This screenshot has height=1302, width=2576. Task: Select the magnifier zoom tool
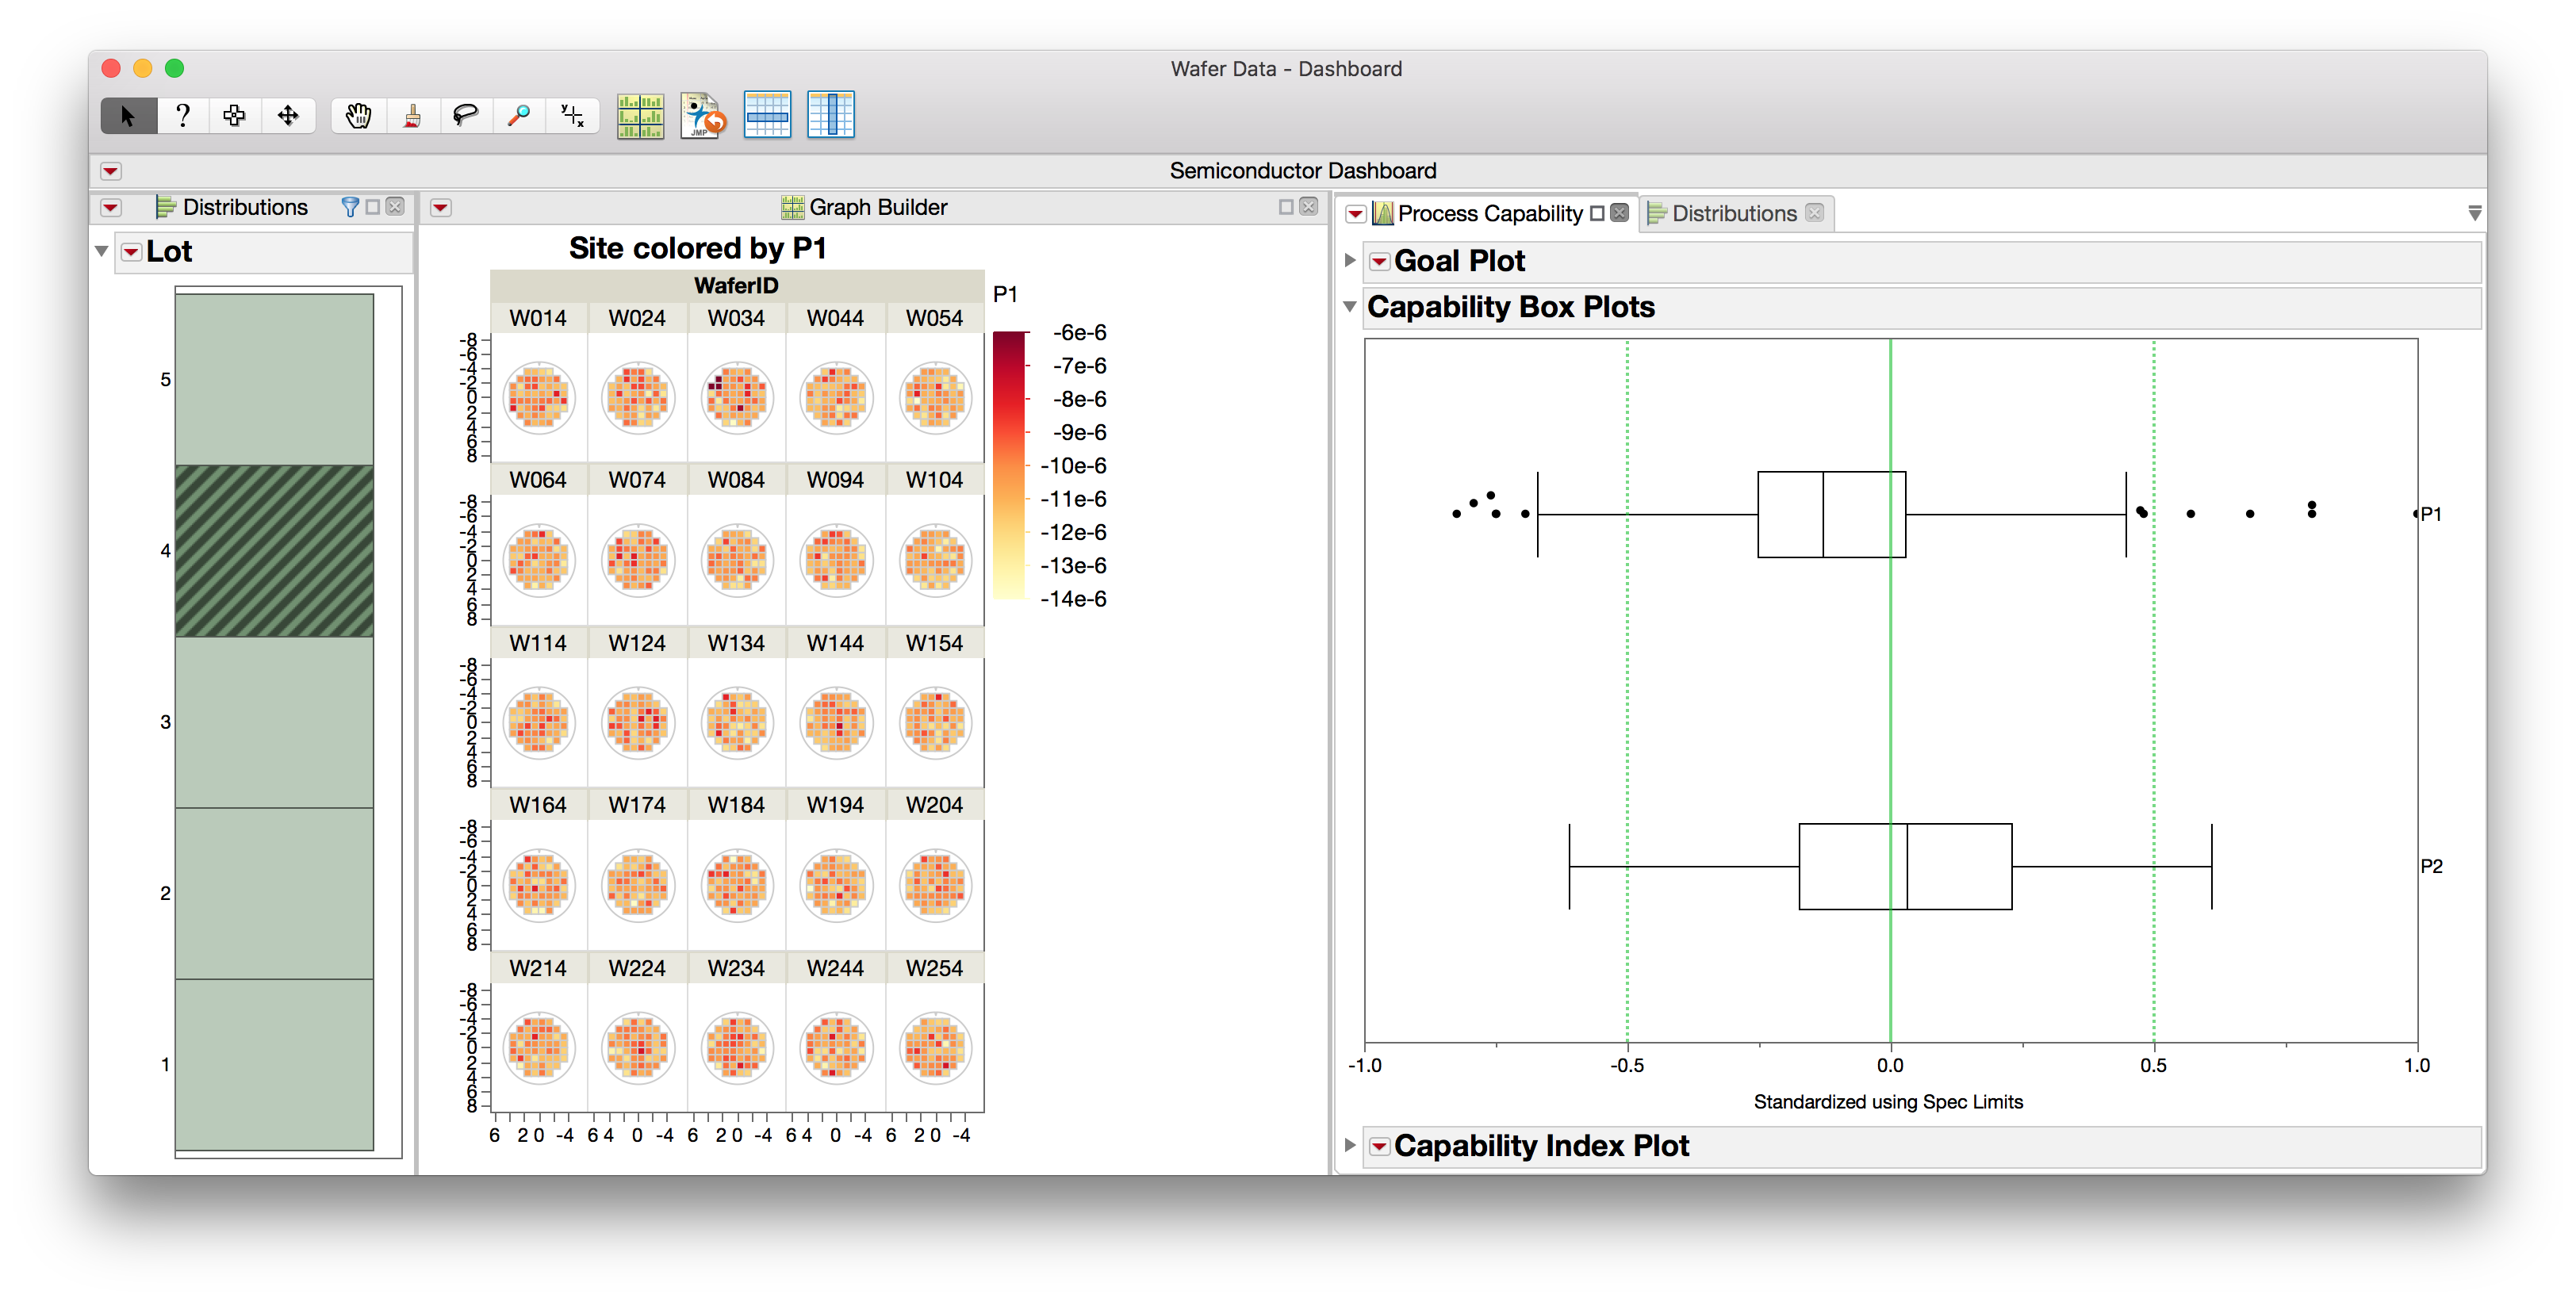tap(518, 116)
